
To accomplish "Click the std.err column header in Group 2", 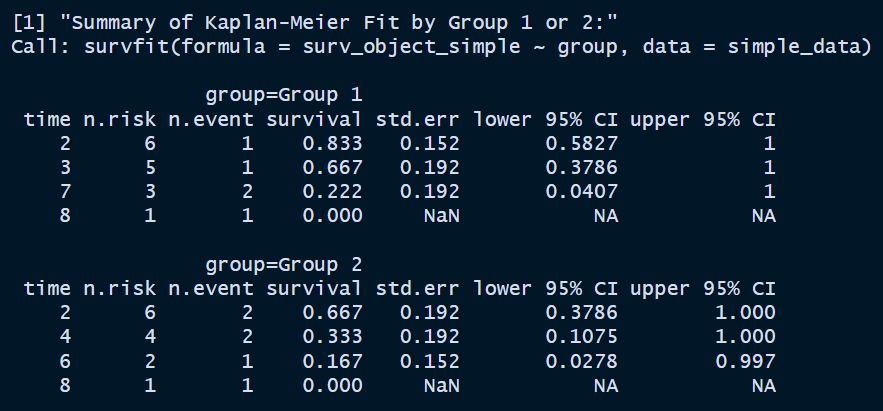I will point(417,289).
